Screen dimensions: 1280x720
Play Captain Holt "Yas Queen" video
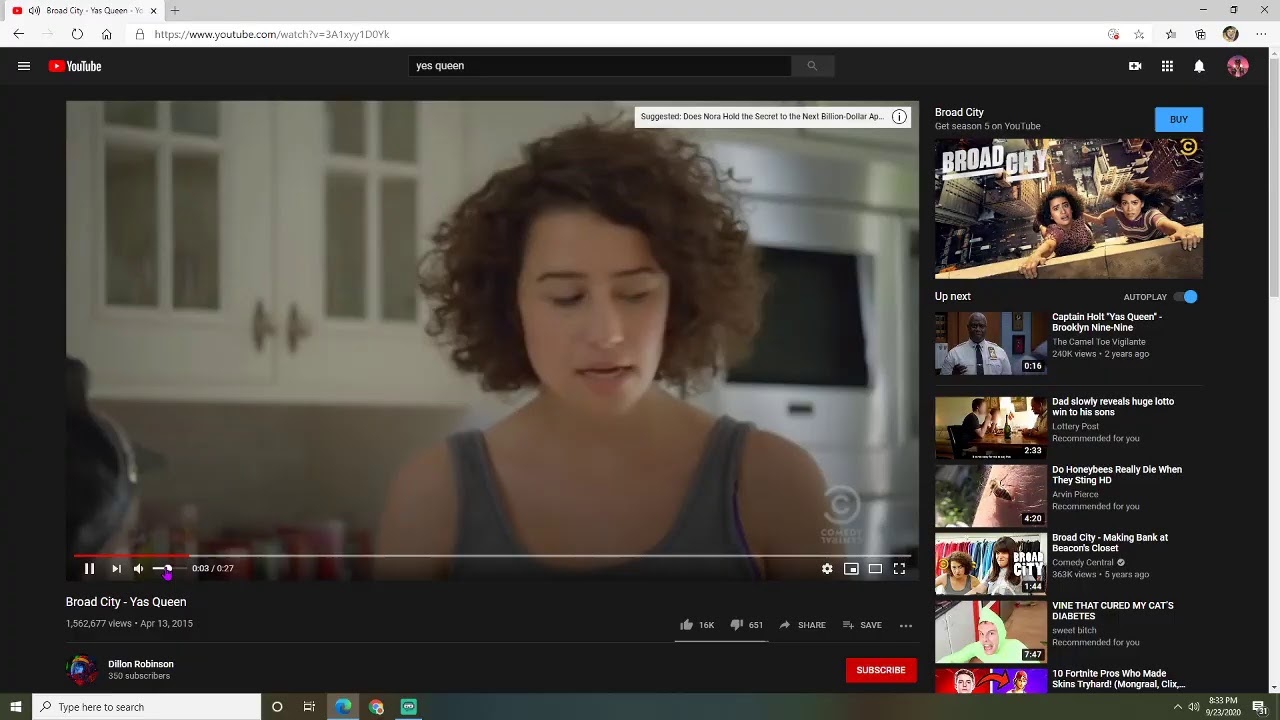[991, 343]
